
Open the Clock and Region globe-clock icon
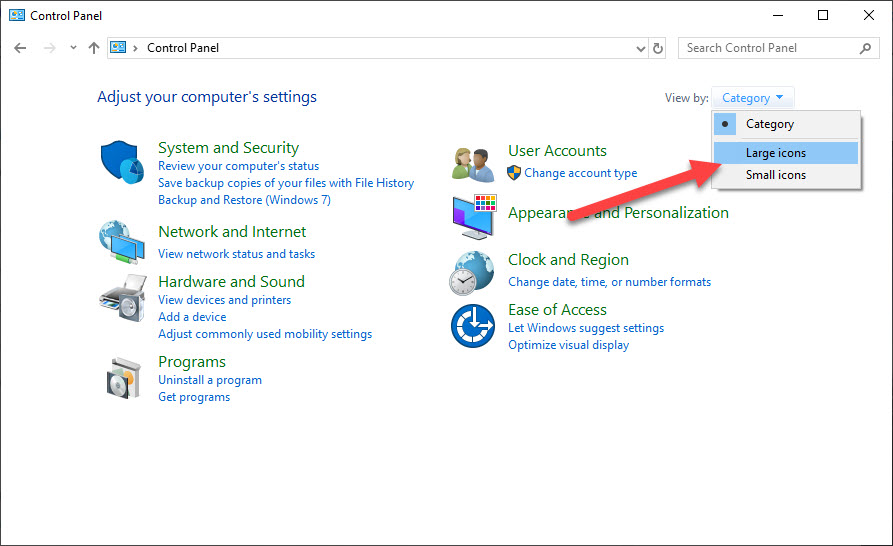472,273
